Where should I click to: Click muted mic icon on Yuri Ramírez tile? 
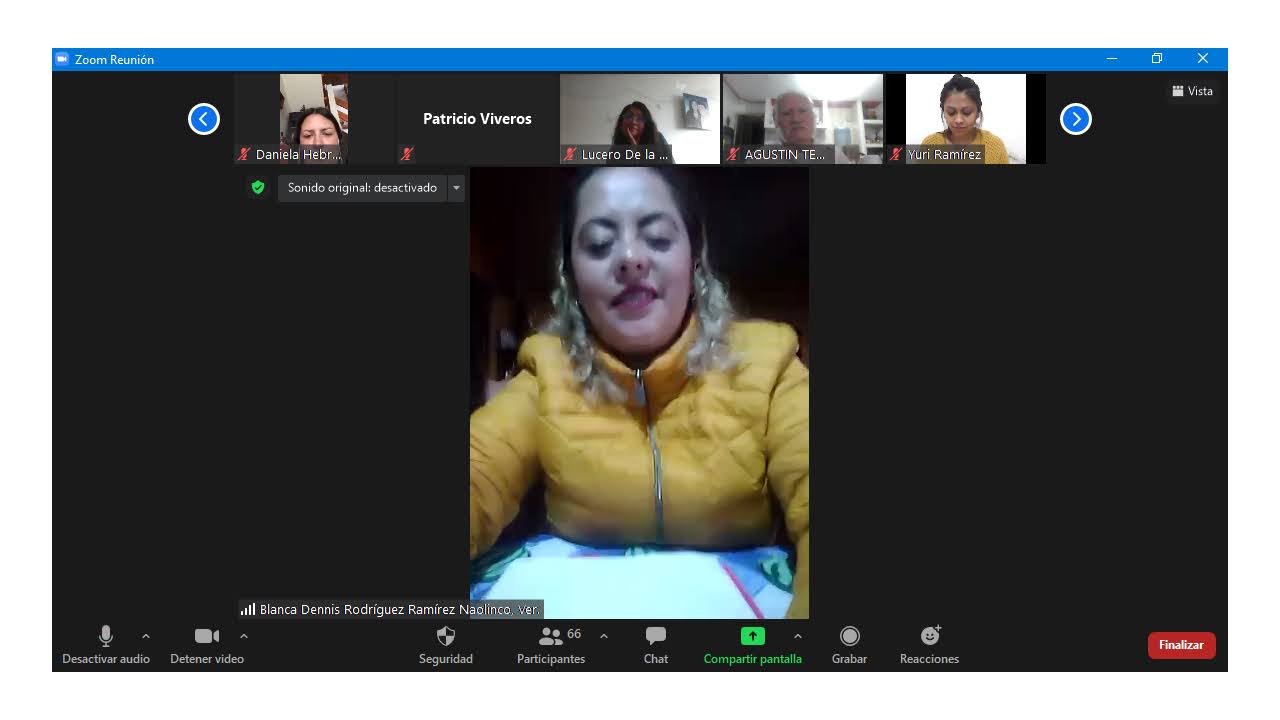click(896, 154)
